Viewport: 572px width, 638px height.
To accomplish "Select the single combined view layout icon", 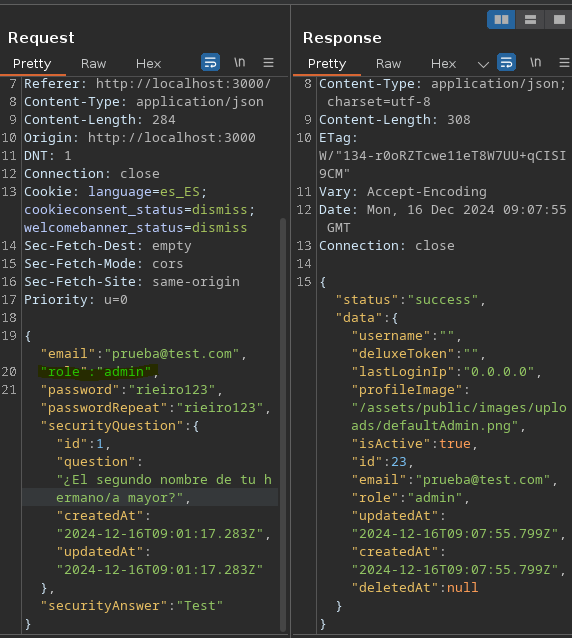I will (559, 20).
